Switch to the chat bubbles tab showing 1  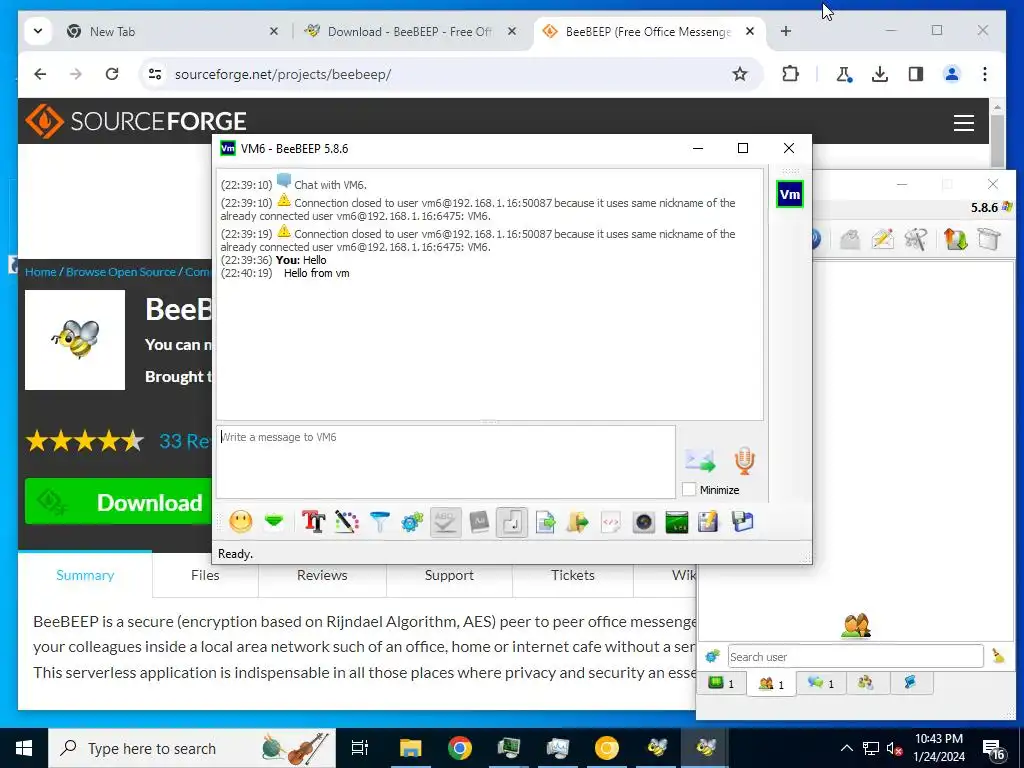click(x=821, y=683)
